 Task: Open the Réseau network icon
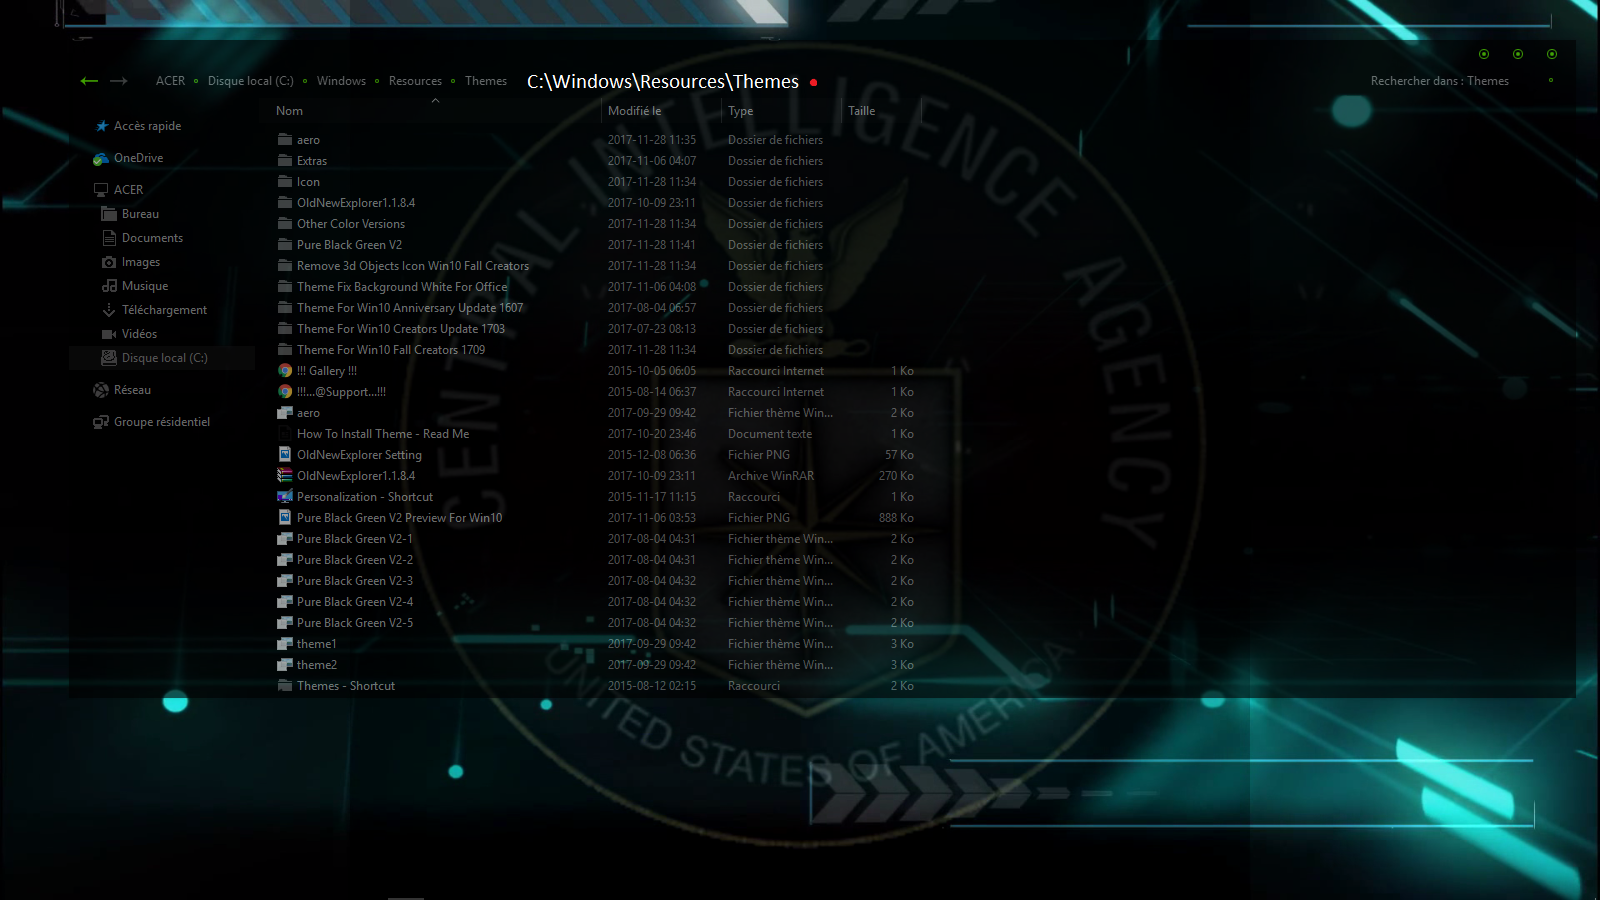click(x=101, y=390)
